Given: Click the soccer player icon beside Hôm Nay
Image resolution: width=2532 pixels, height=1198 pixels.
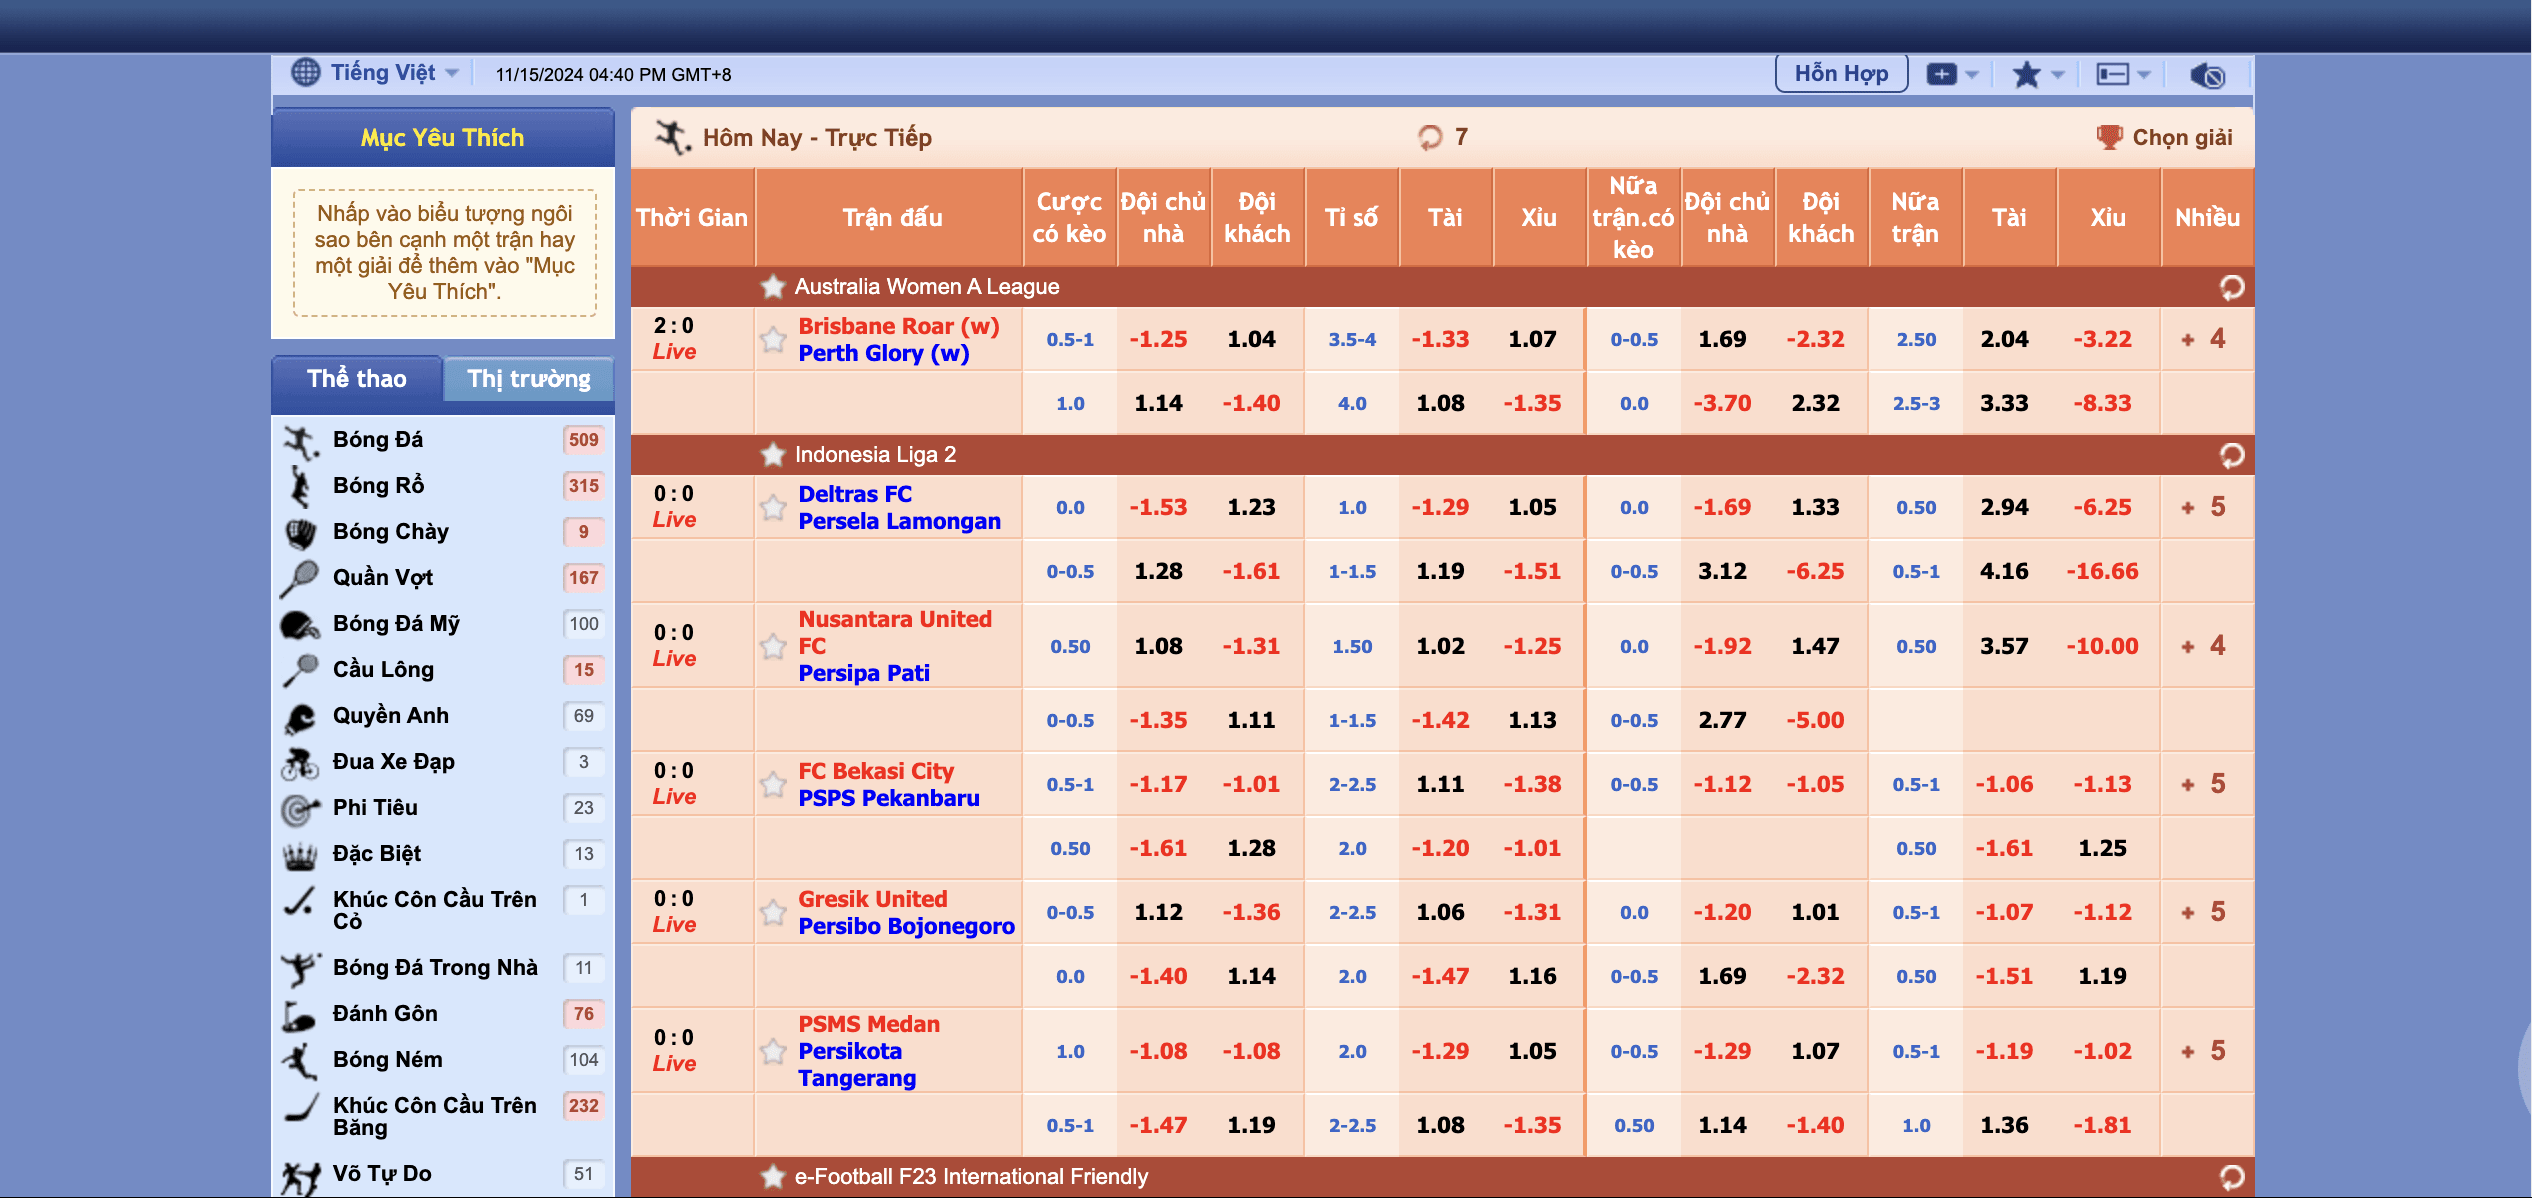Looking at the screenshot, I should (x=673, y=137).
